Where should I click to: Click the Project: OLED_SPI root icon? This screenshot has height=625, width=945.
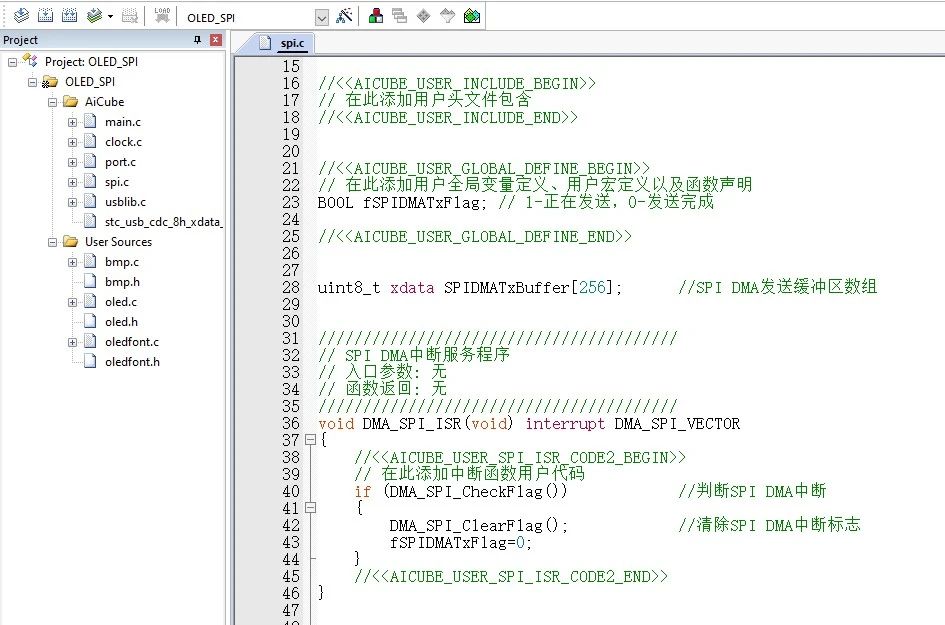coord(30,60)
